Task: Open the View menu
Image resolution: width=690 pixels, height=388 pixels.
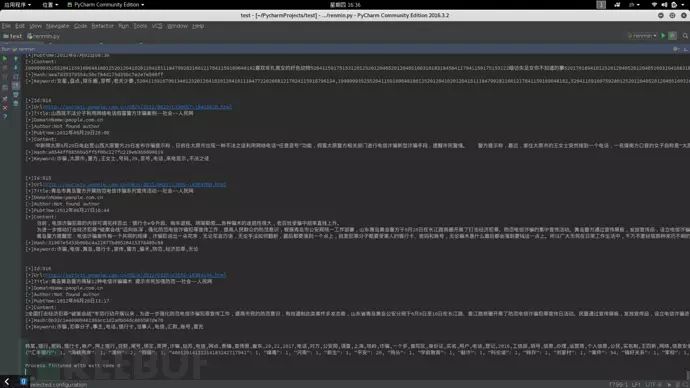Action: click(x=36, y=26)
